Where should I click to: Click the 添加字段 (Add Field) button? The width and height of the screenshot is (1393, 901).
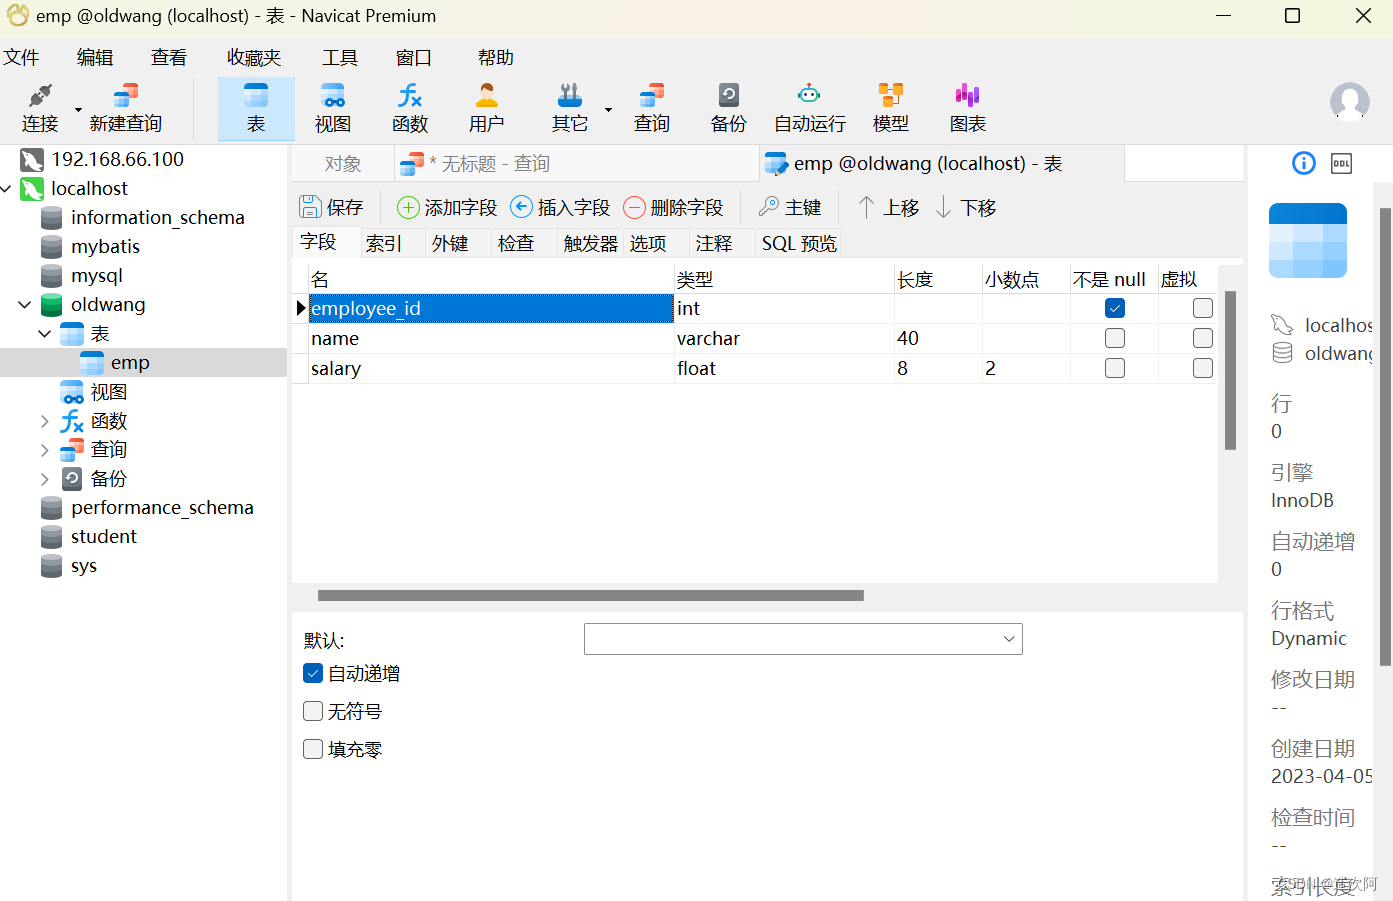[447, 207]
